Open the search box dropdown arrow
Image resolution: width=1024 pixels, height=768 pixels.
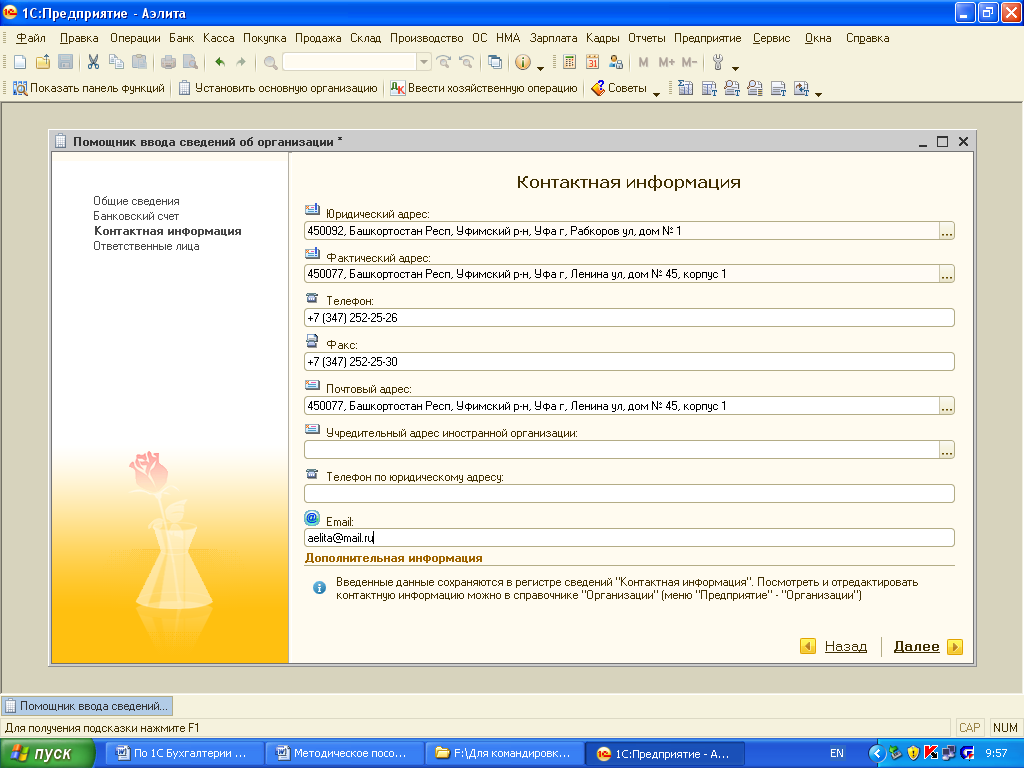tap(424, 62)
